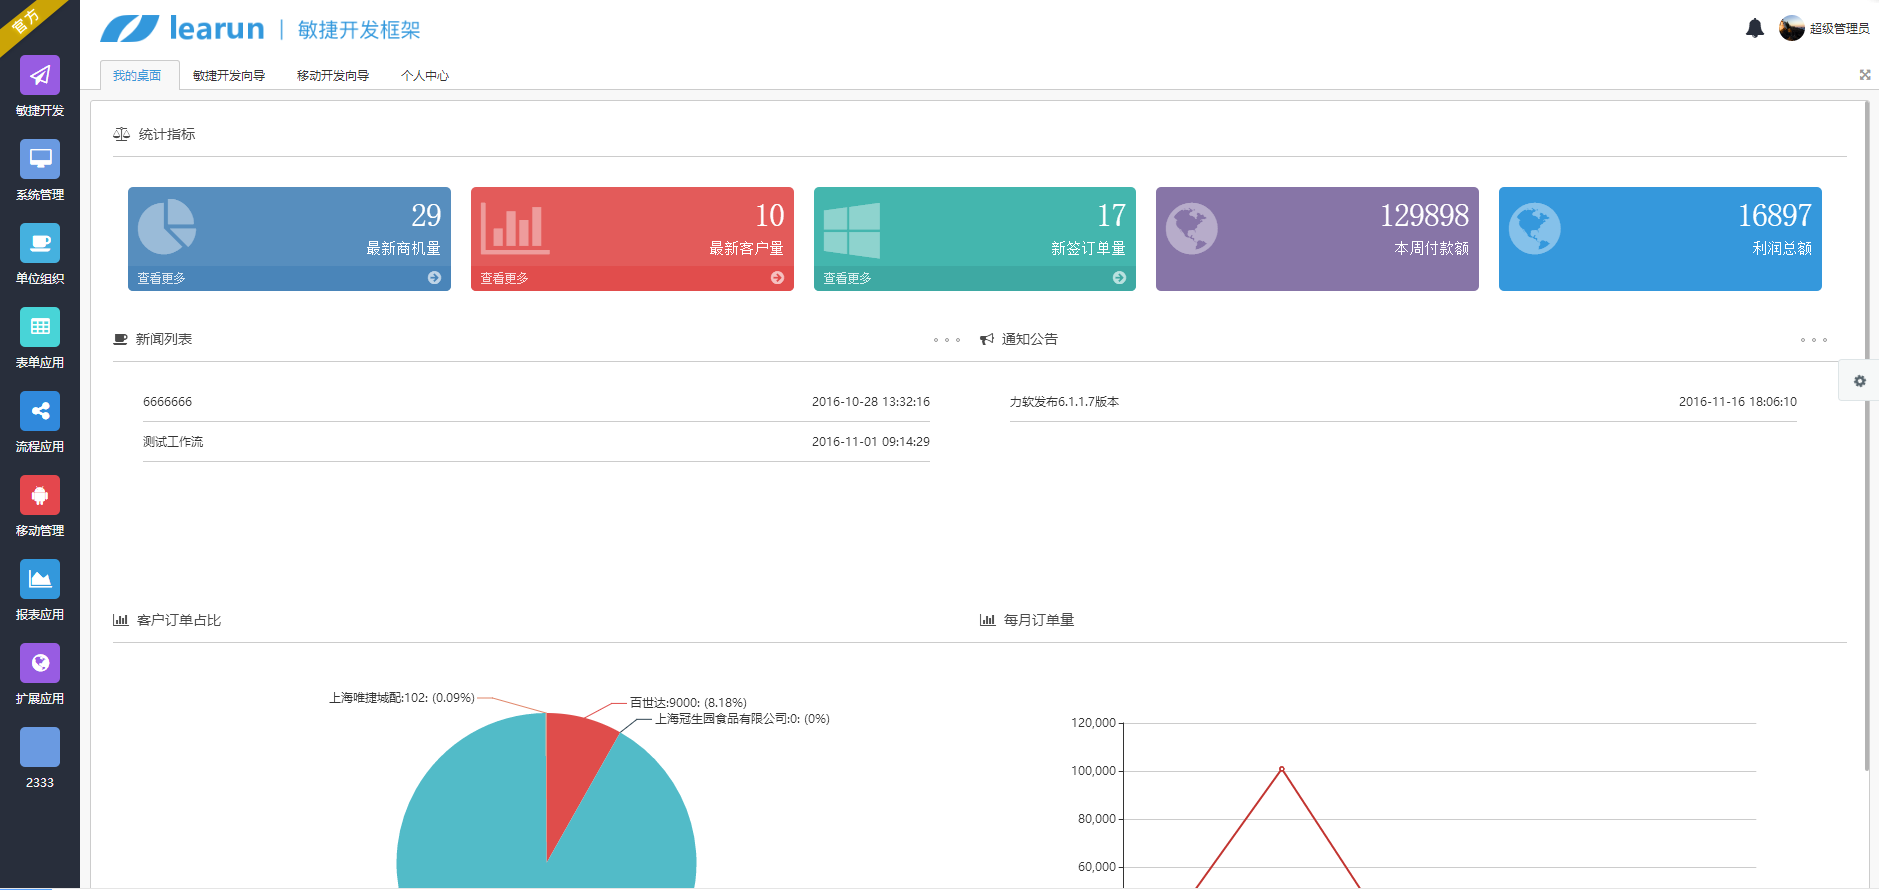Click the 129898 本周付款额 value
1879x890 pixels.
(1424, 215)
